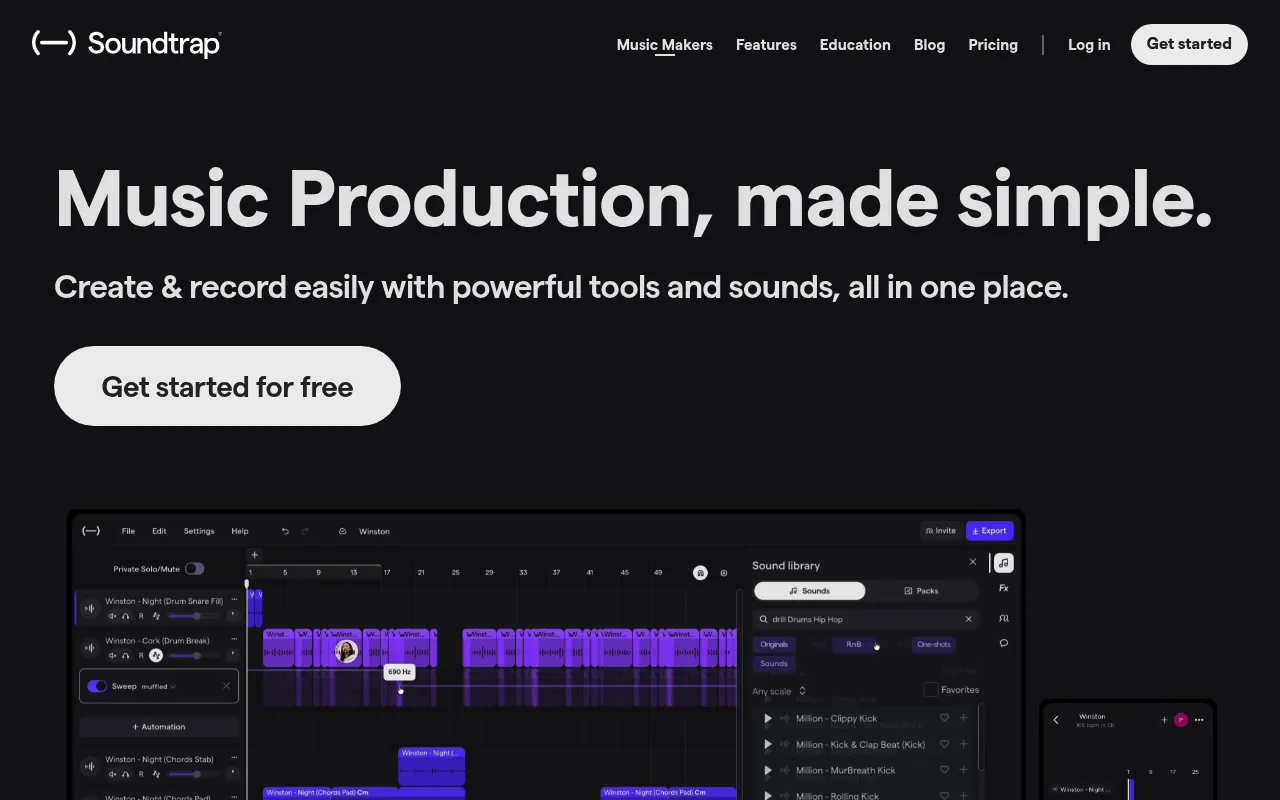
Task: Open more options for Drum Snare Fill track
Action: click(x=234, y=600)
